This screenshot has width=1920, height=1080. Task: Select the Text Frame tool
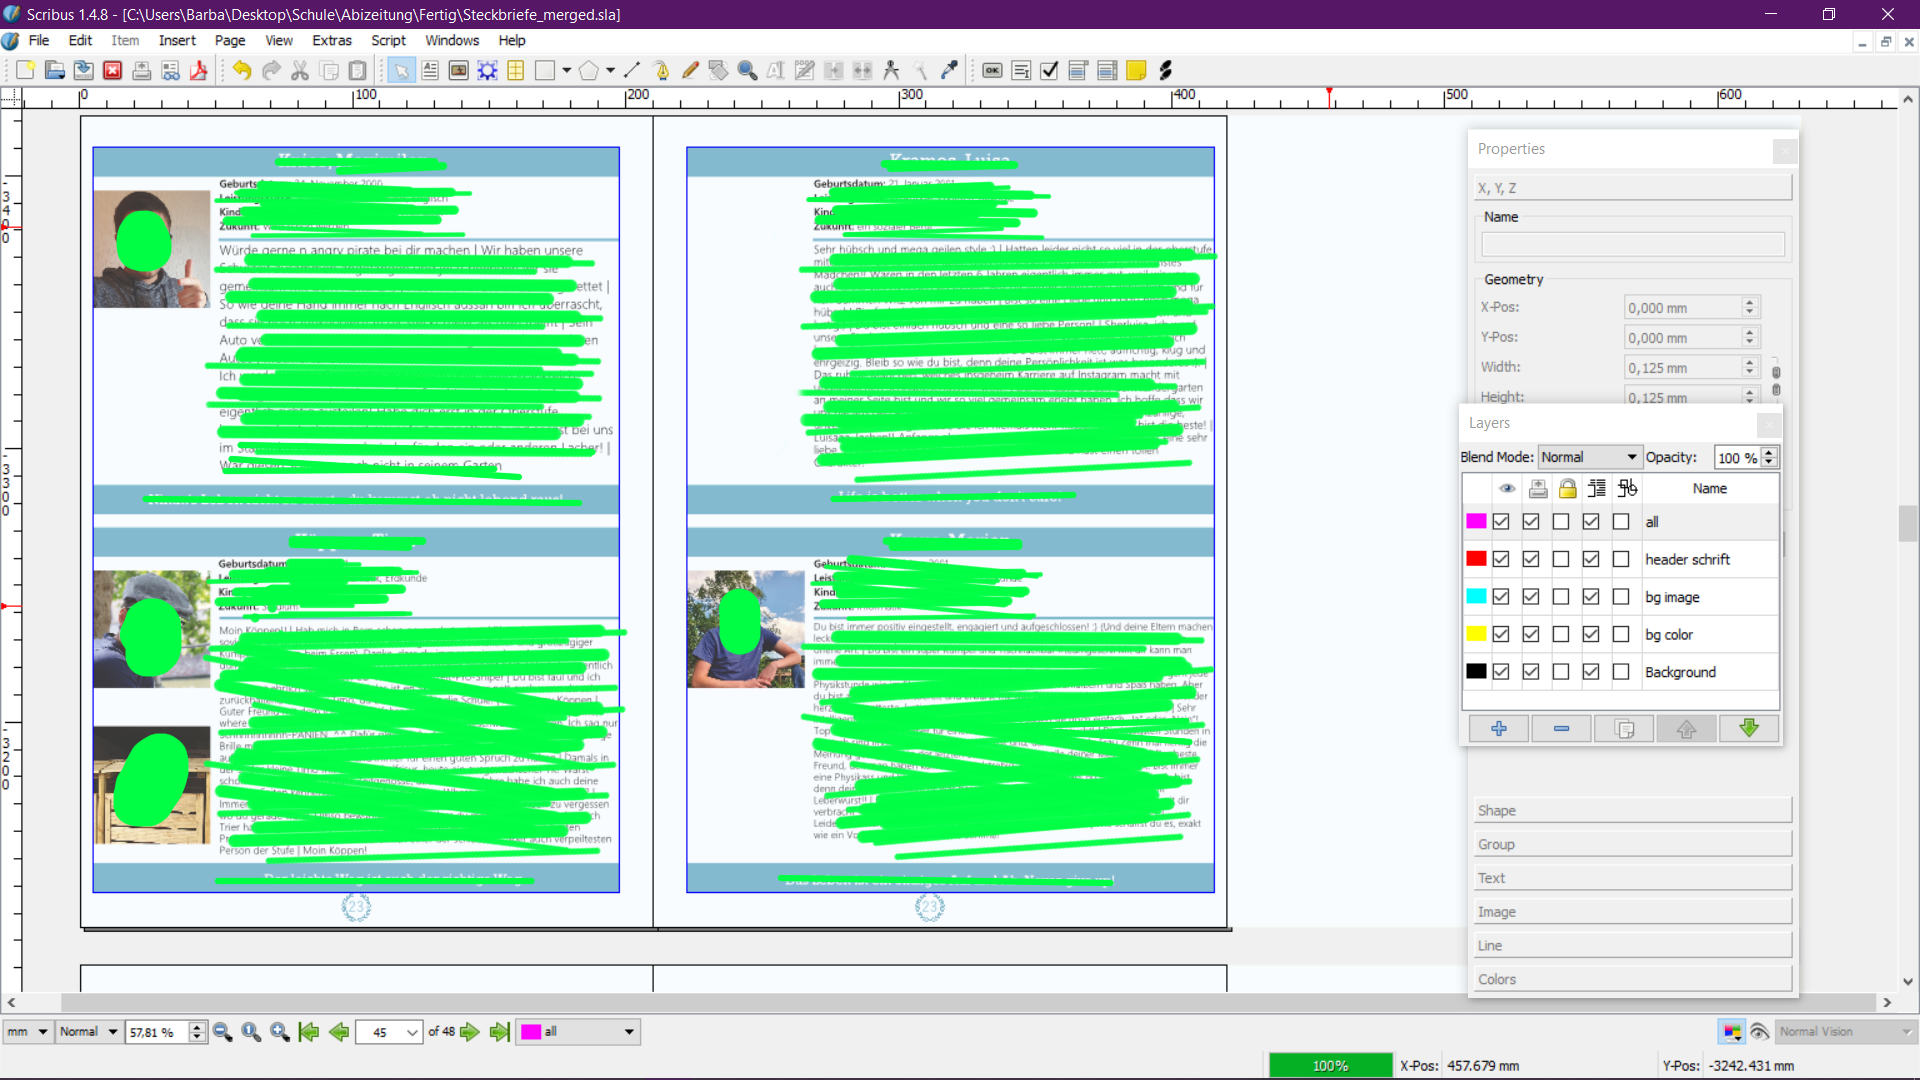click(430, 70)
